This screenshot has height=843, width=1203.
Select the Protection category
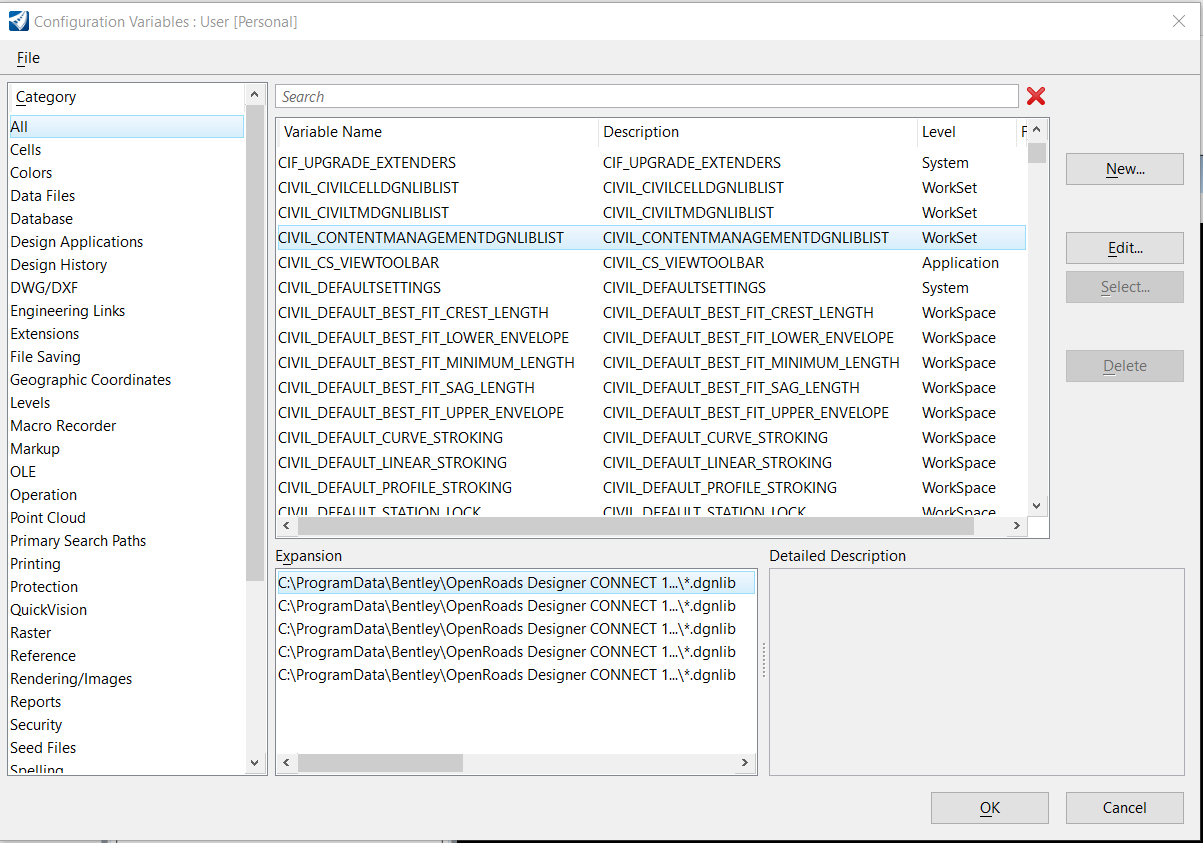click(126, 587)
